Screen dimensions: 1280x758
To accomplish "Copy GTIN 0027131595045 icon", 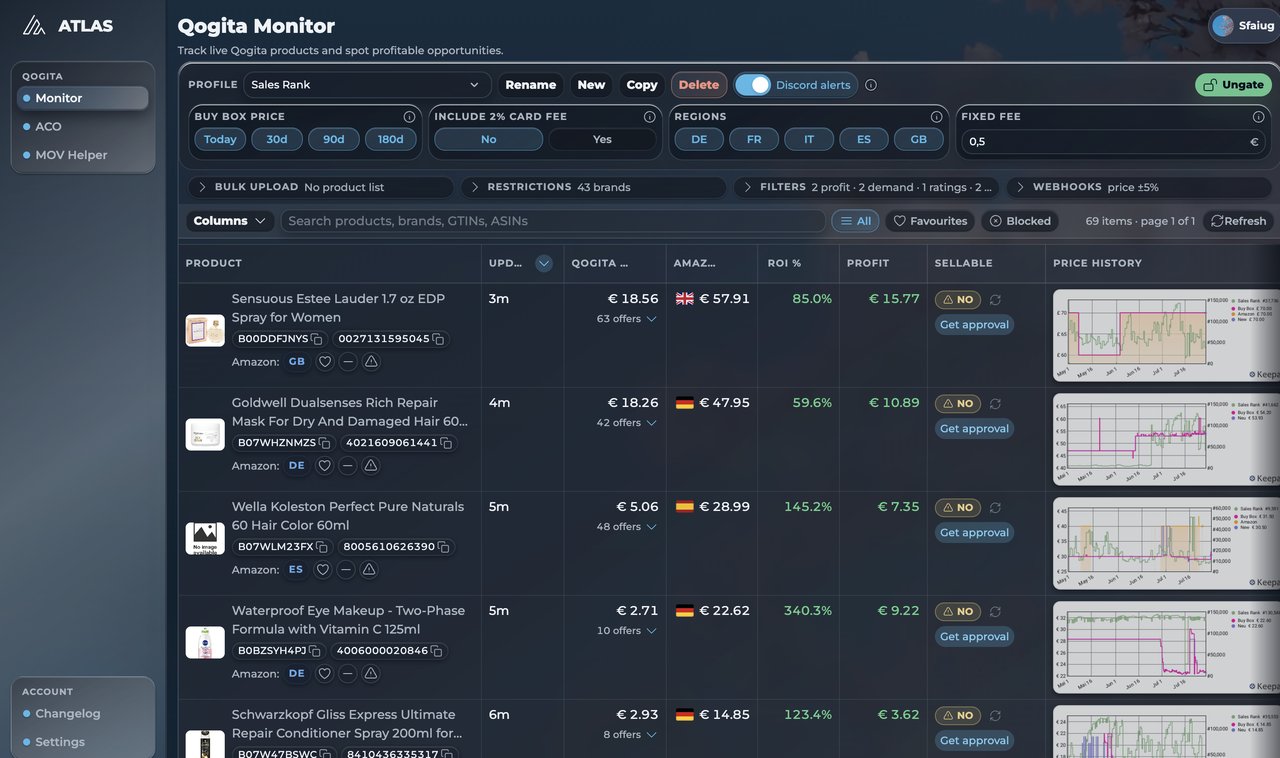I will 438,339.
